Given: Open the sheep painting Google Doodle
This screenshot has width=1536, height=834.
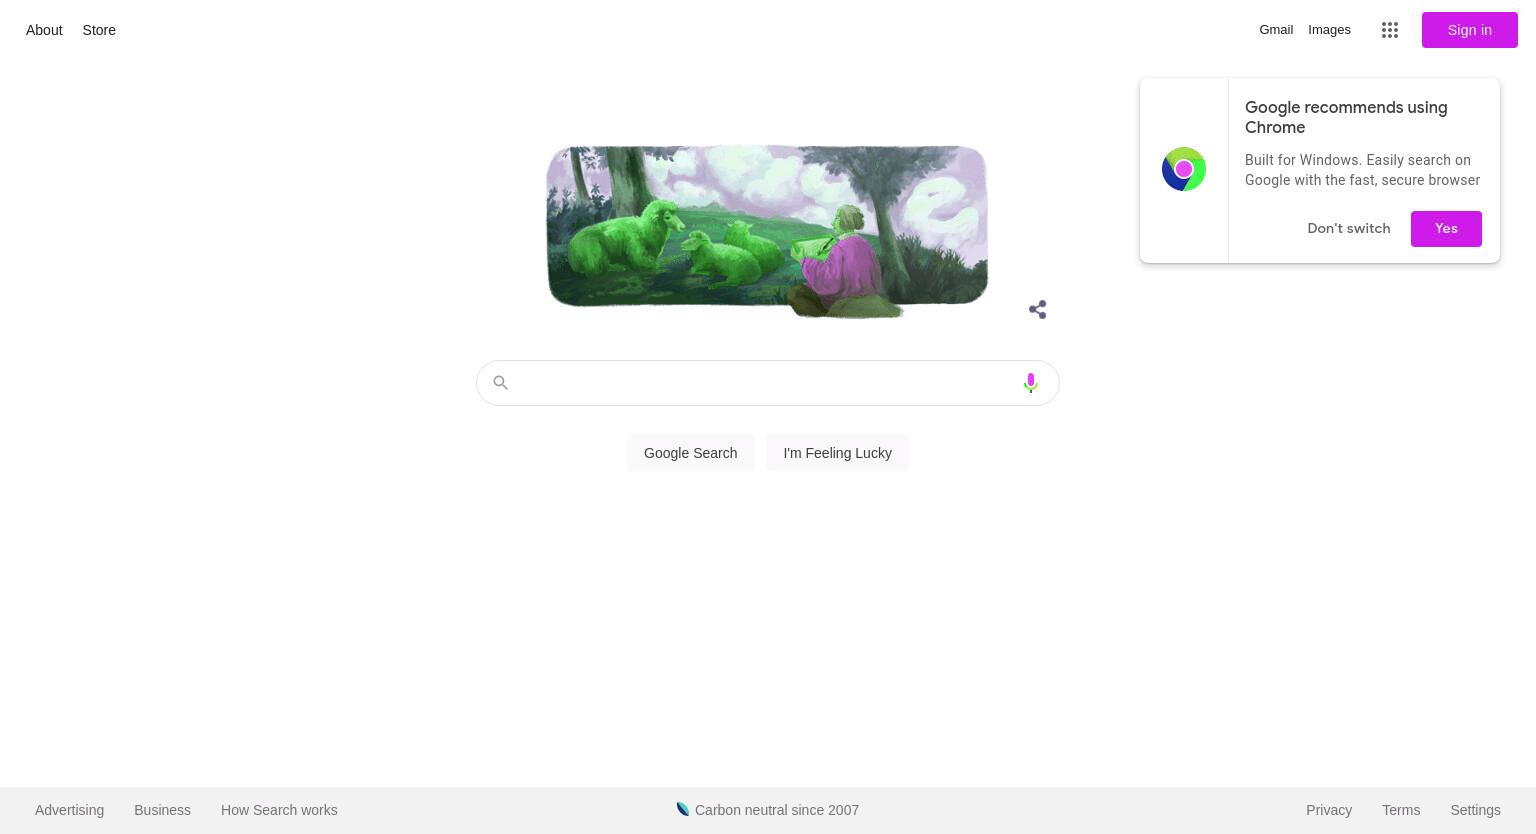Looking at the screenshot, I should tap(767, 231).
